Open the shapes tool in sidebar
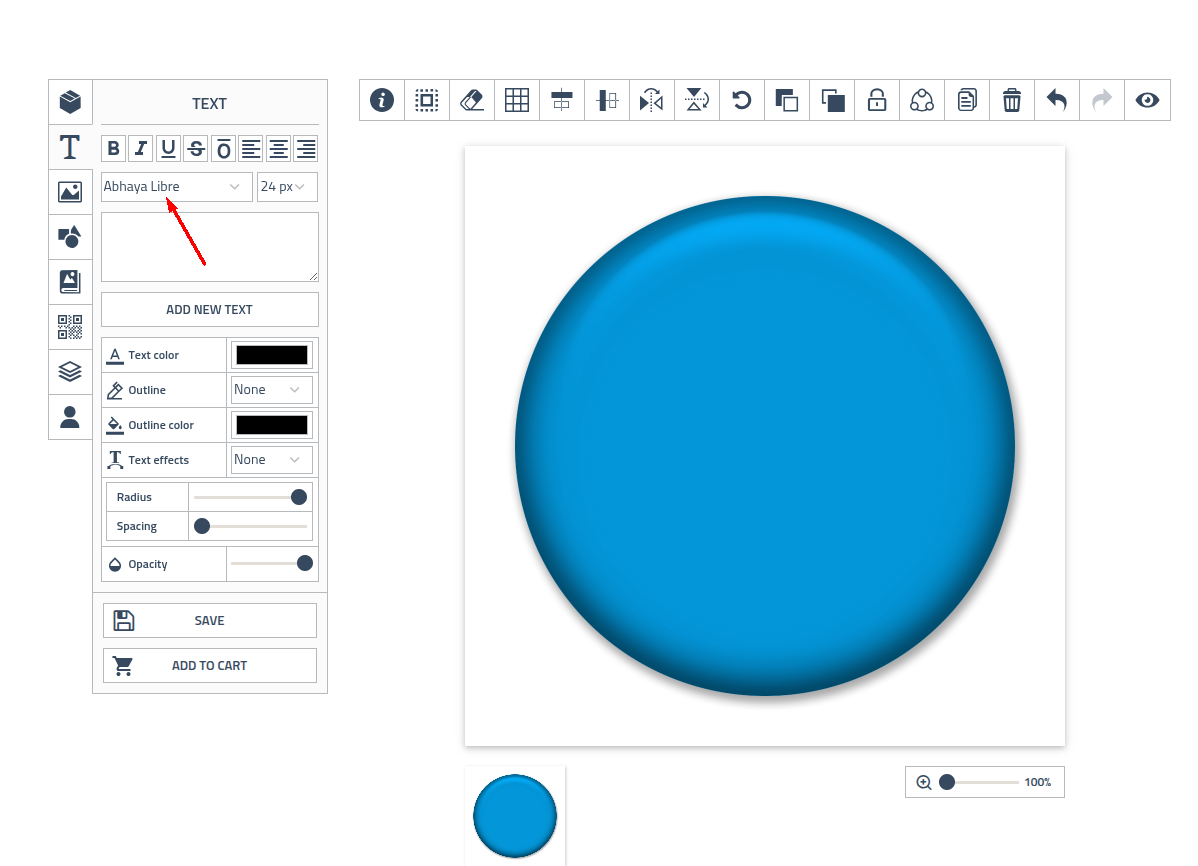 [x=70, y=237]
